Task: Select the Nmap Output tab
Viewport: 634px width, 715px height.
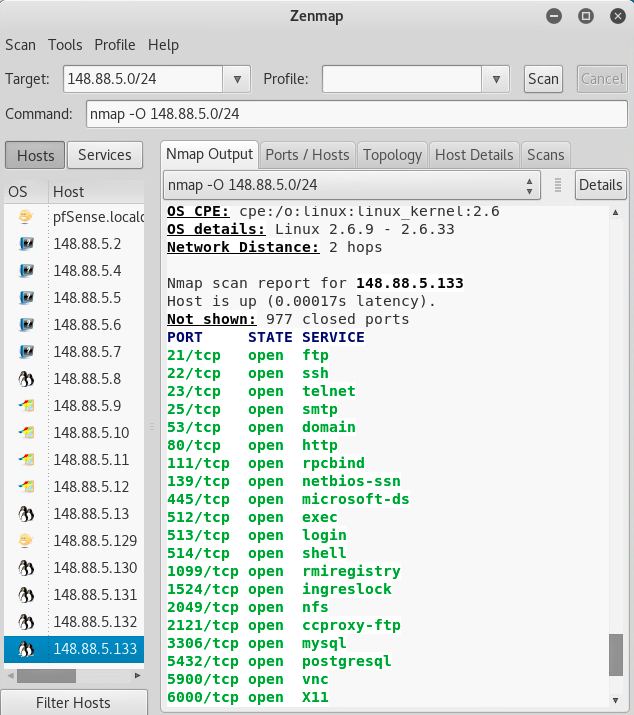Action: (209, 155)
